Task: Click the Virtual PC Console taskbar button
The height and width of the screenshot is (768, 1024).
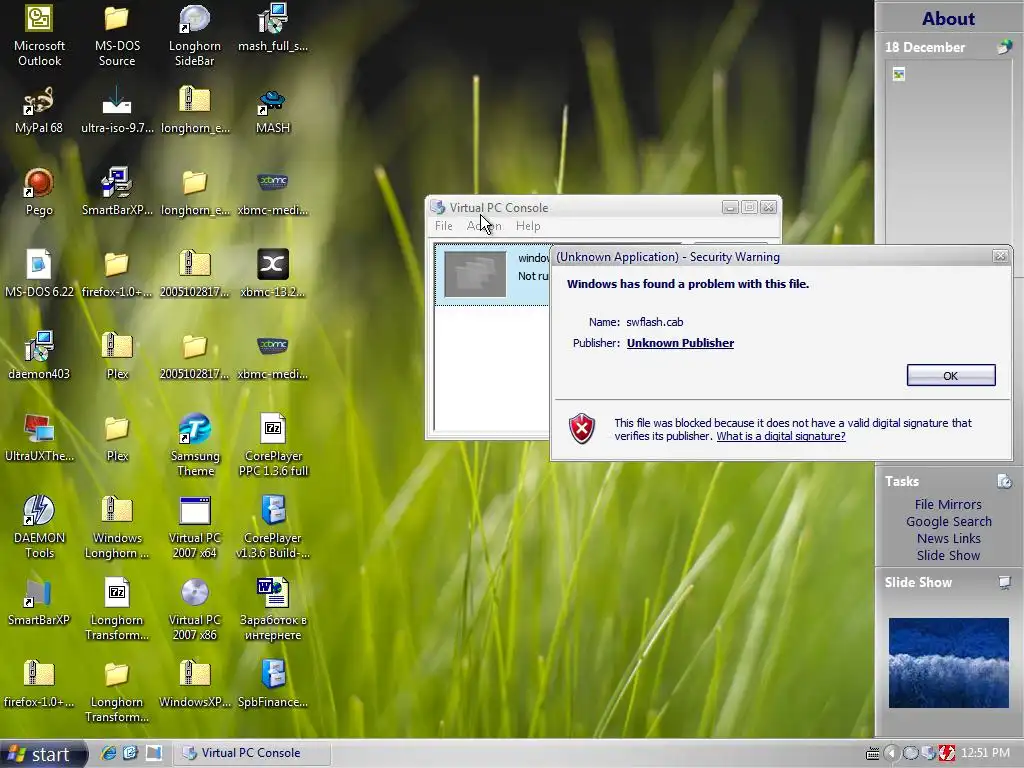Action: coord(251,753)
